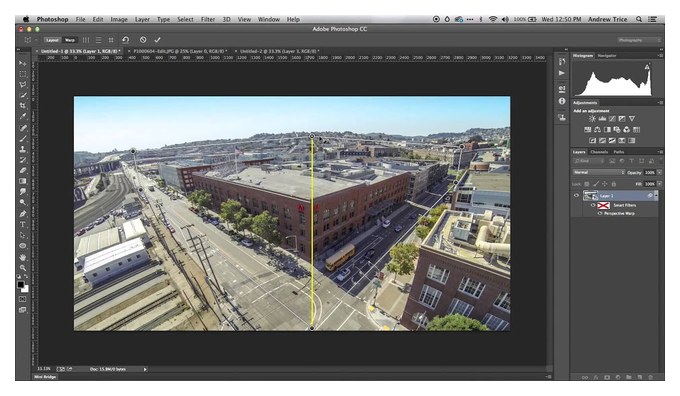Select the History Brush tool
680x396 pixels.
[x=23, y=160]
